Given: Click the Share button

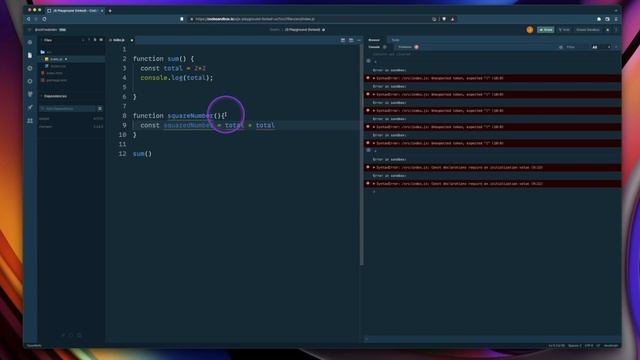Looking at the screenshot, I should click(x=546, y=30).
